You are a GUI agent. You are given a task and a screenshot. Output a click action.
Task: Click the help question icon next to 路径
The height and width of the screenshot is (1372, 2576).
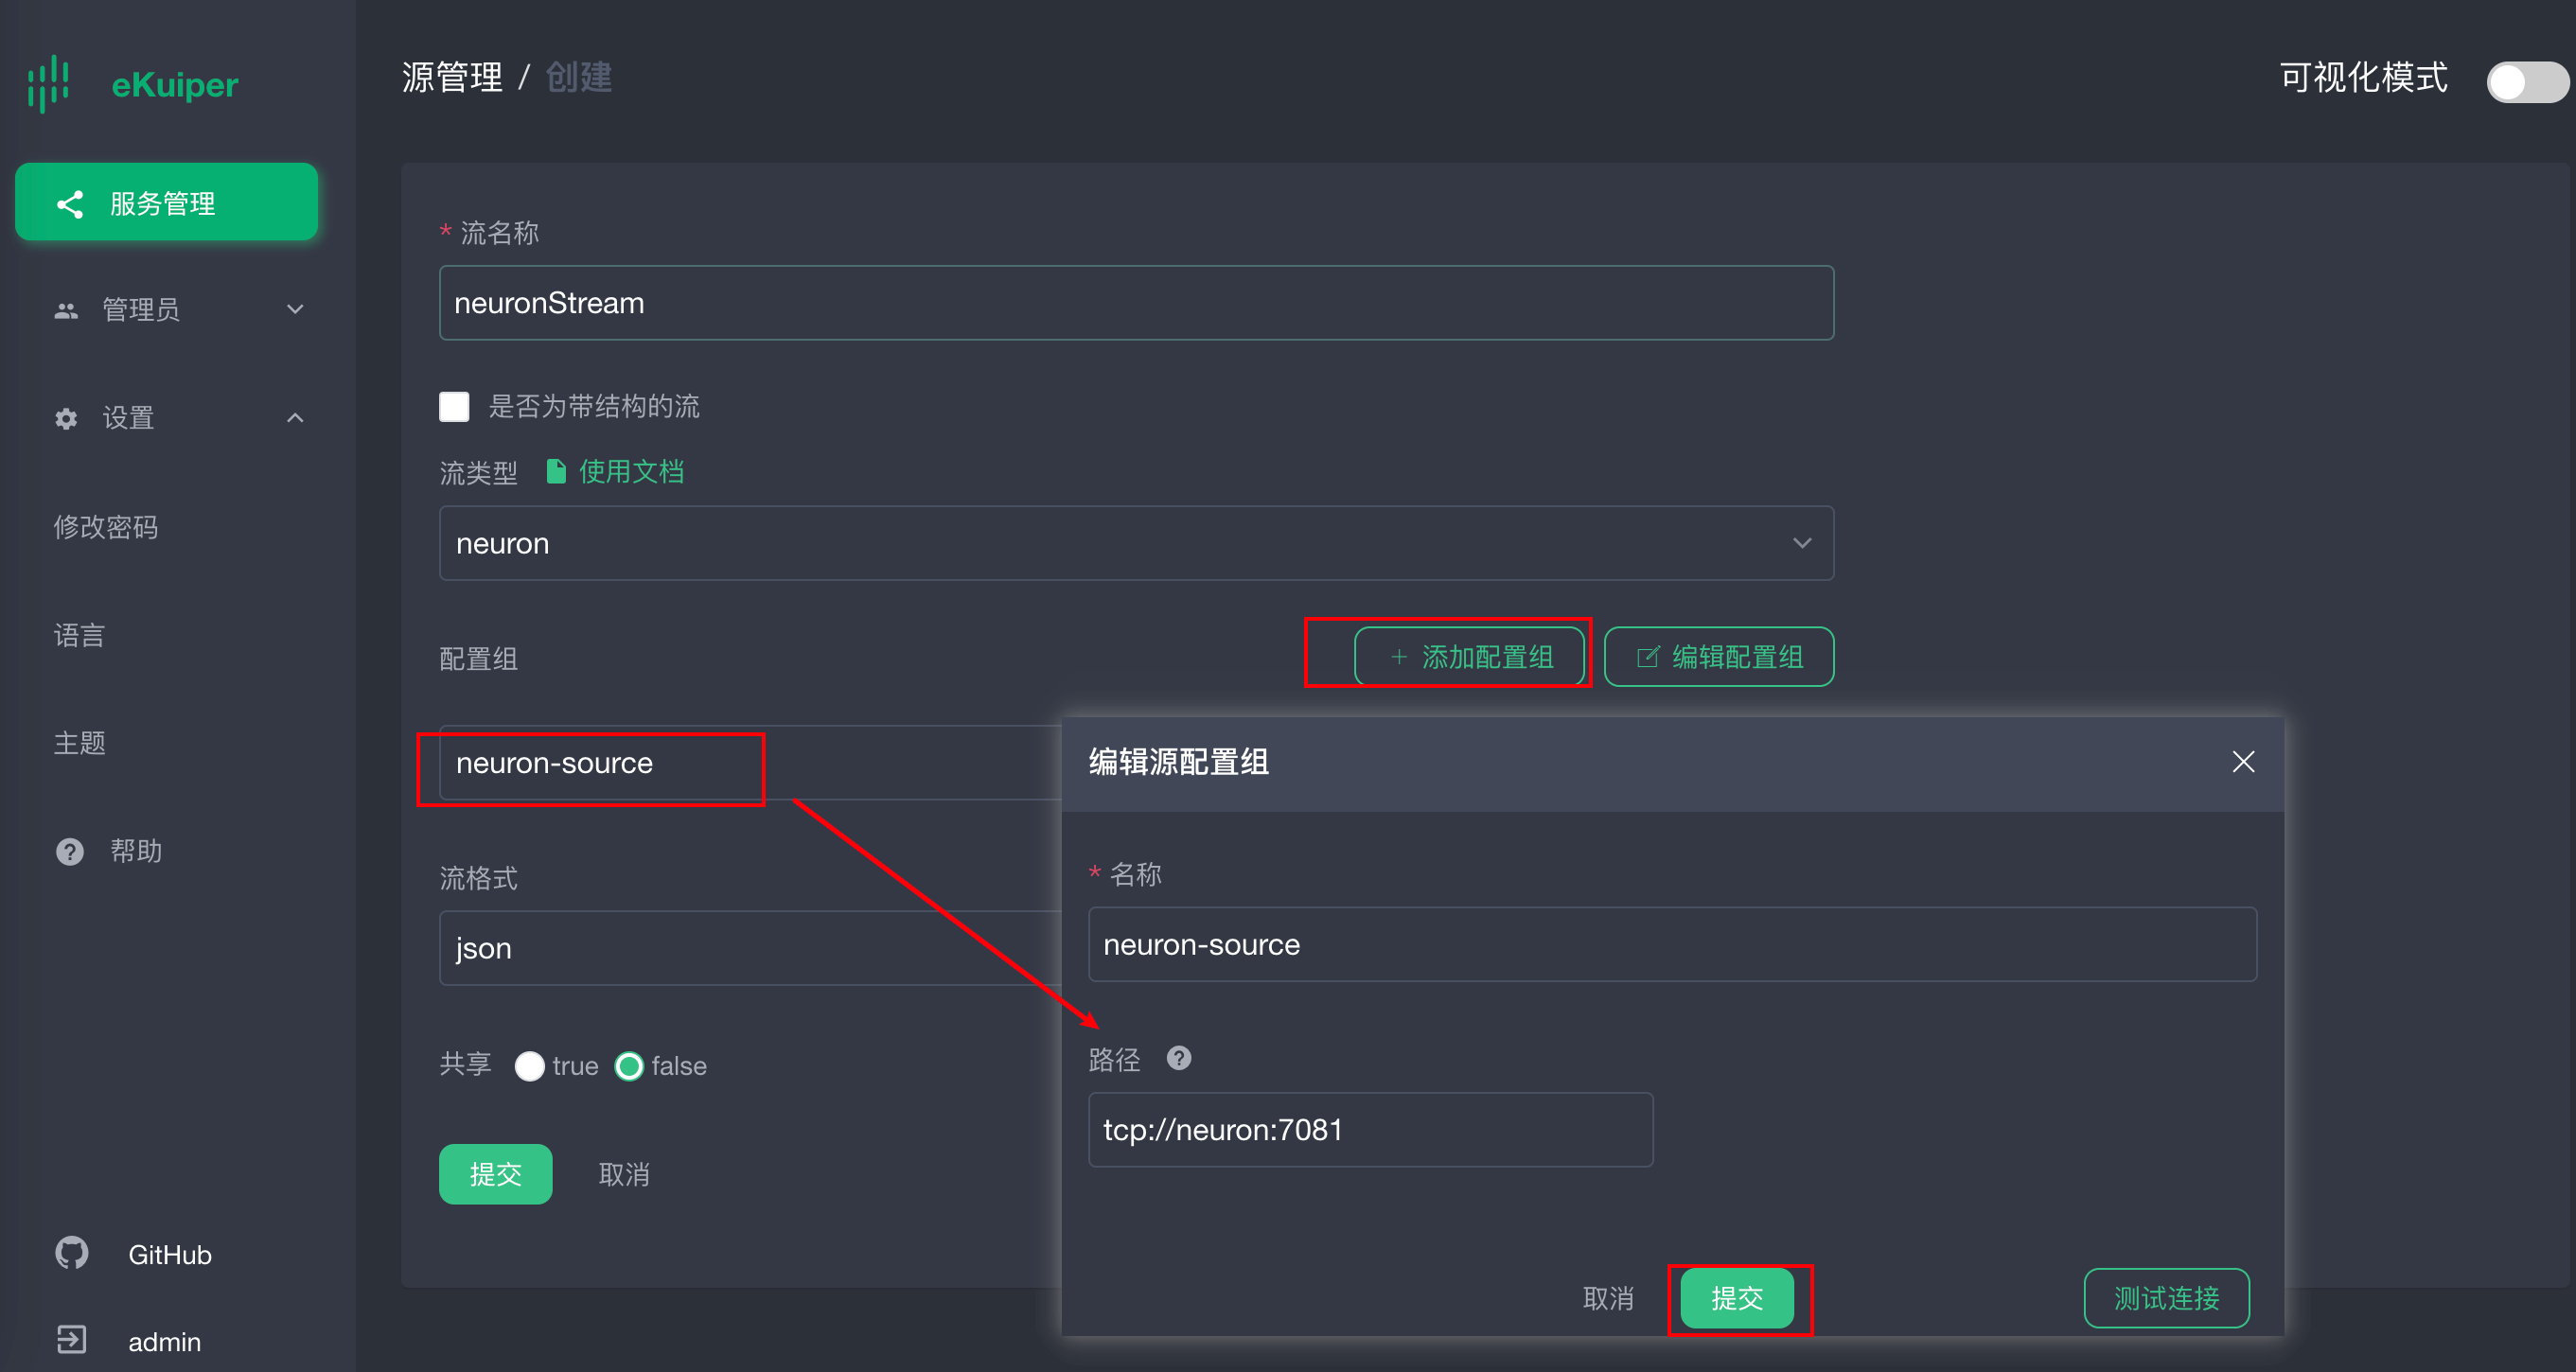pyautogui.click(x=1179, y=1058)
